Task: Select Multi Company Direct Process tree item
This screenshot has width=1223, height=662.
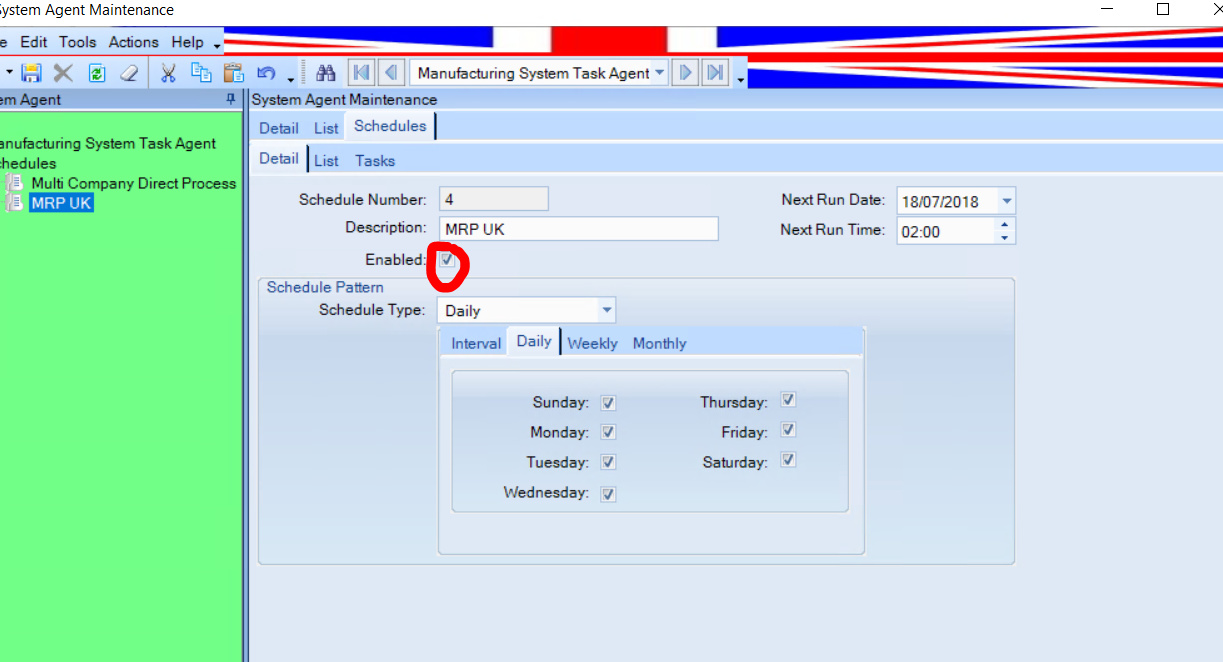Action: click(x=134, y=183)
